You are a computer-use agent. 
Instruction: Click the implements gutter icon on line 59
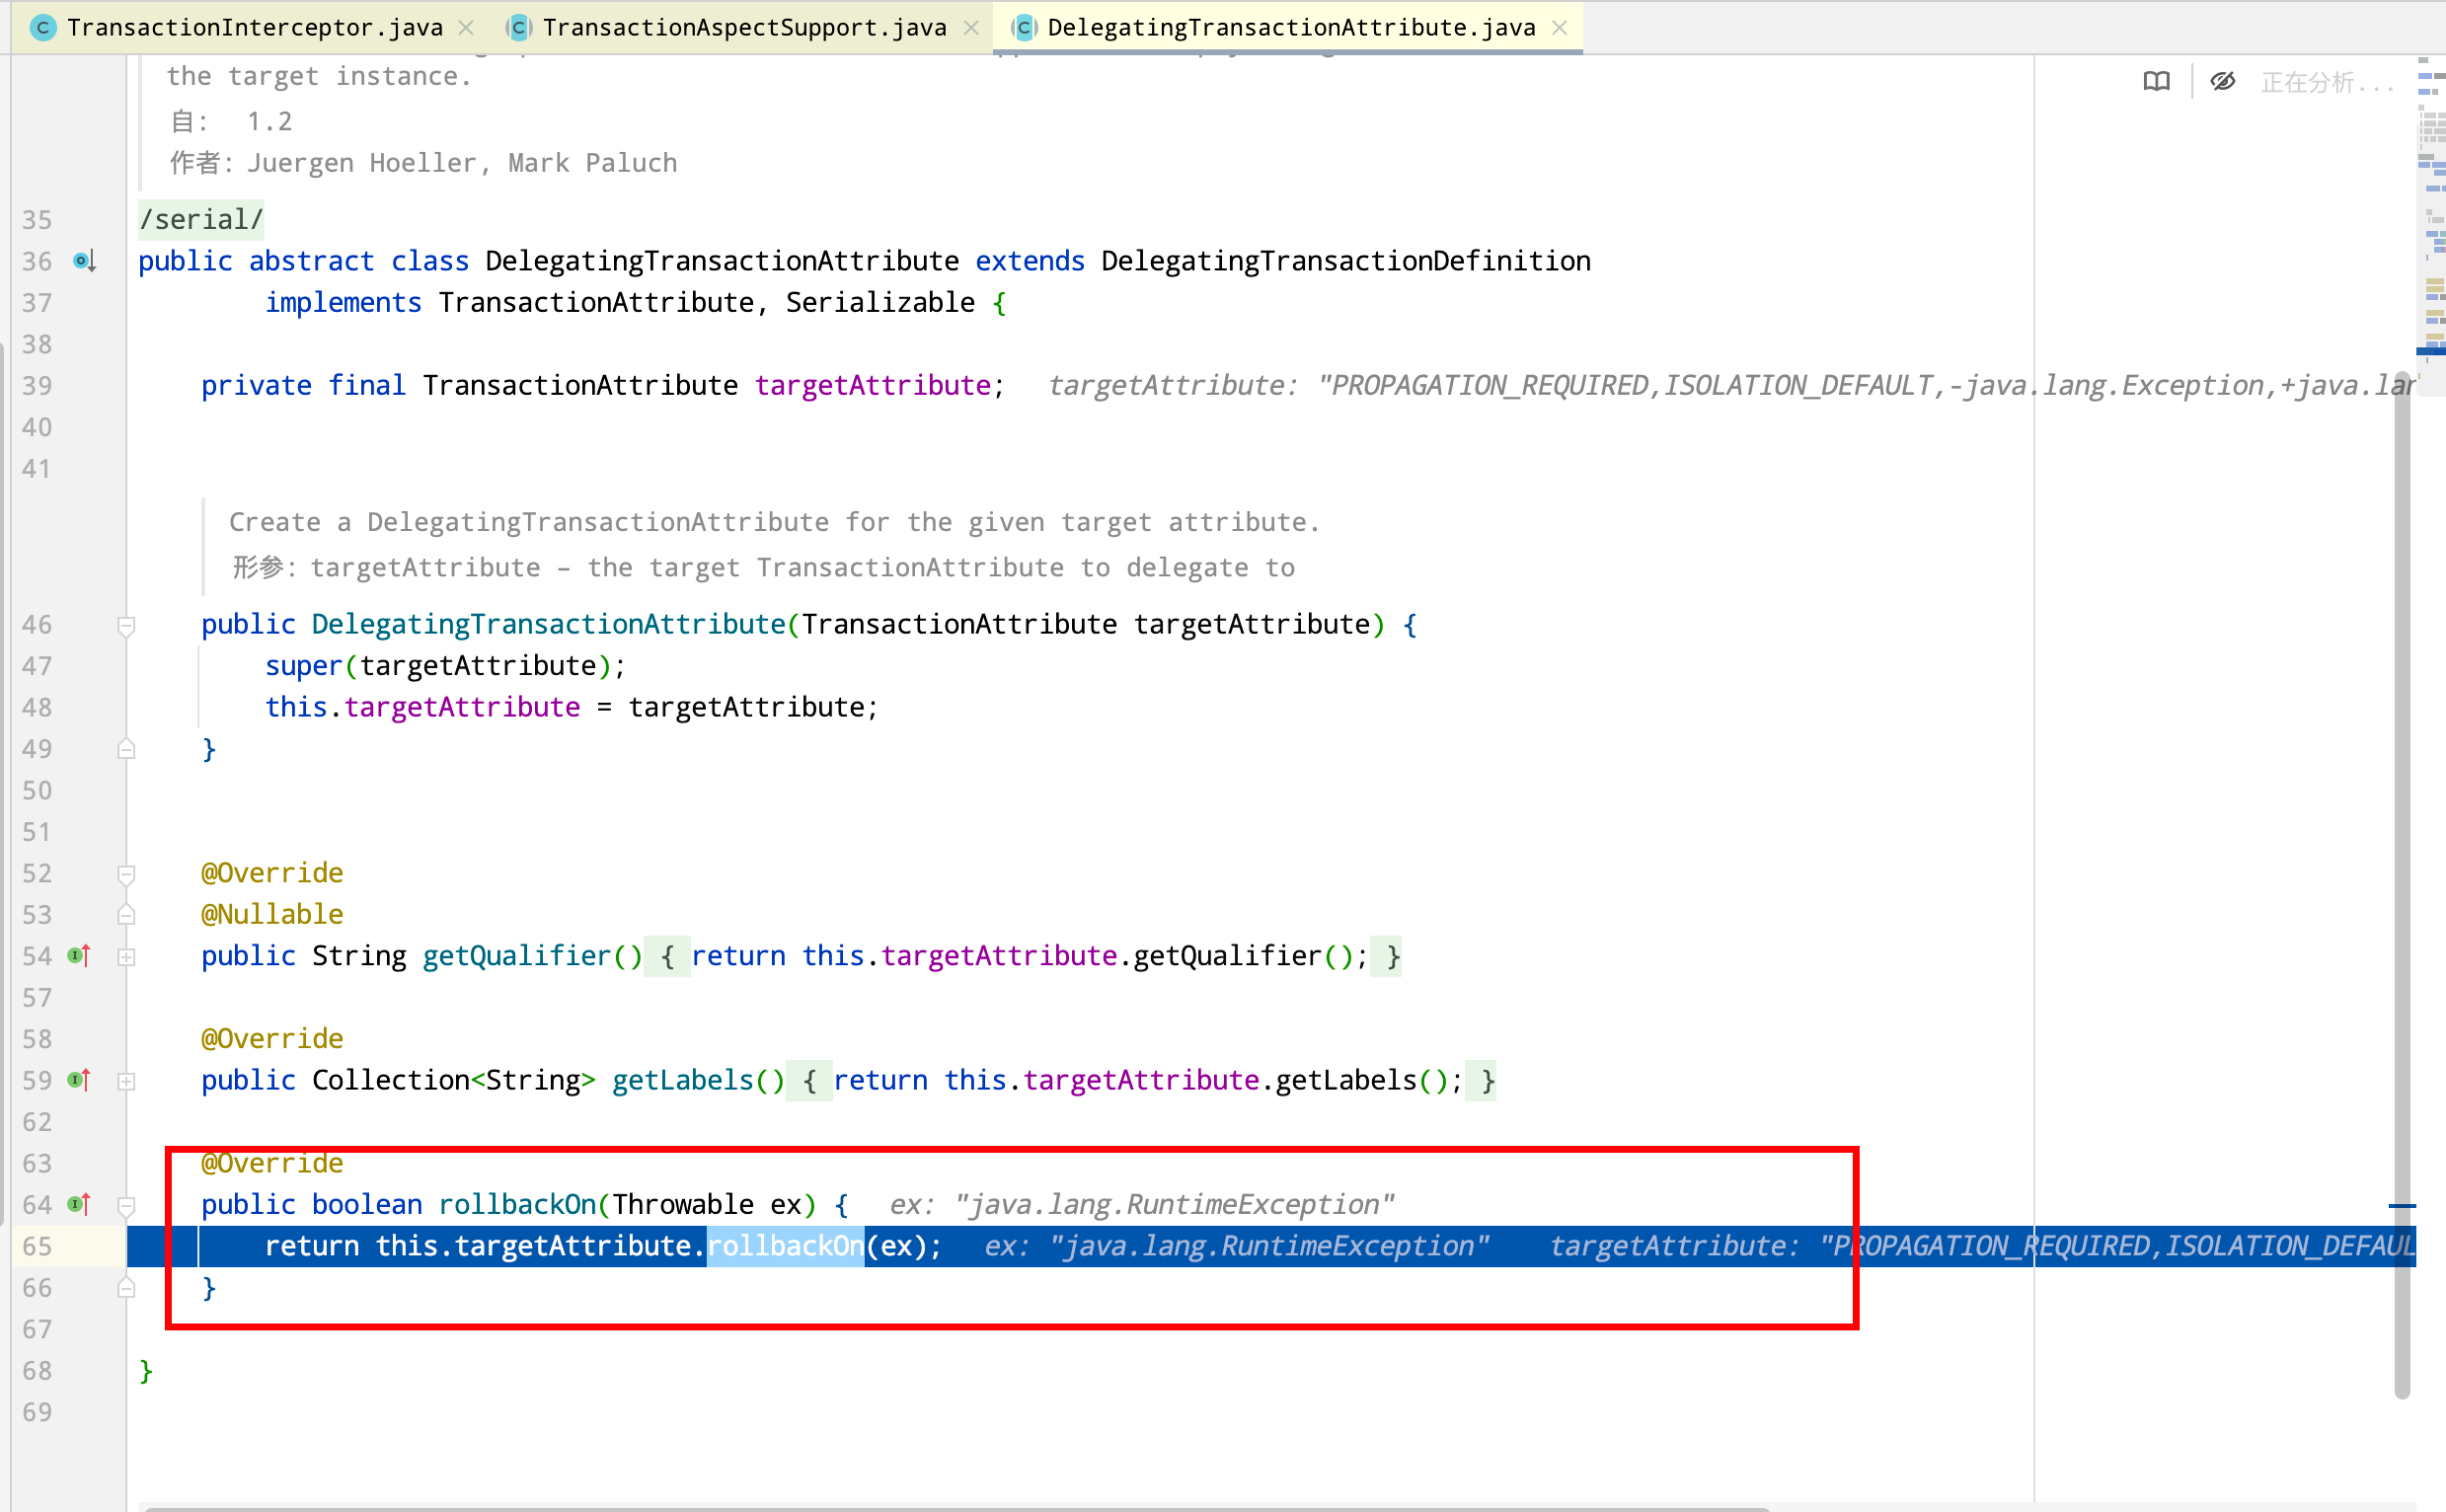80,1080
